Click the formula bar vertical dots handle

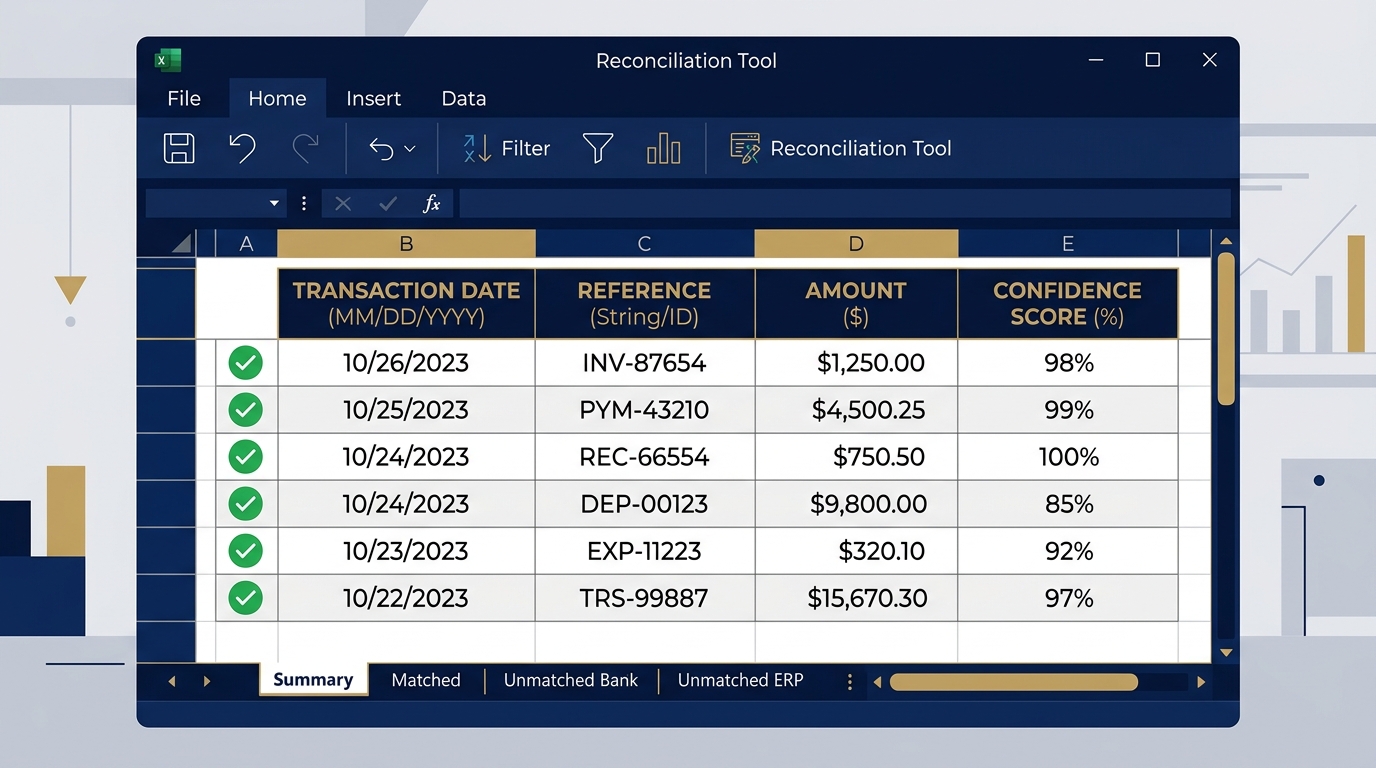[x=304, y=203]
